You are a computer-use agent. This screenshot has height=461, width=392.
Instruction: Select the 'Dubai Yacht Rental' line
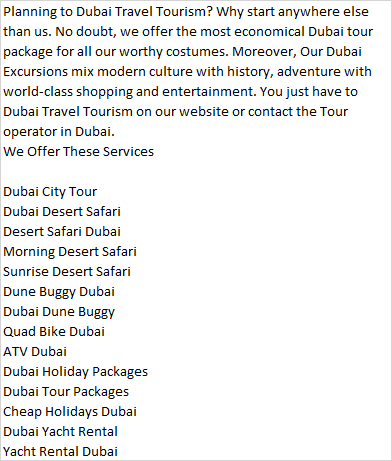click(x=60, y=432)
